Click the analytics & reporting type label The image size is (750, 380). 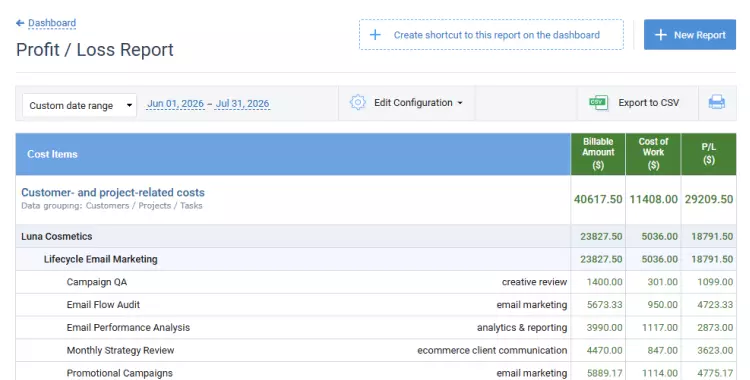[x=522, y=328]
